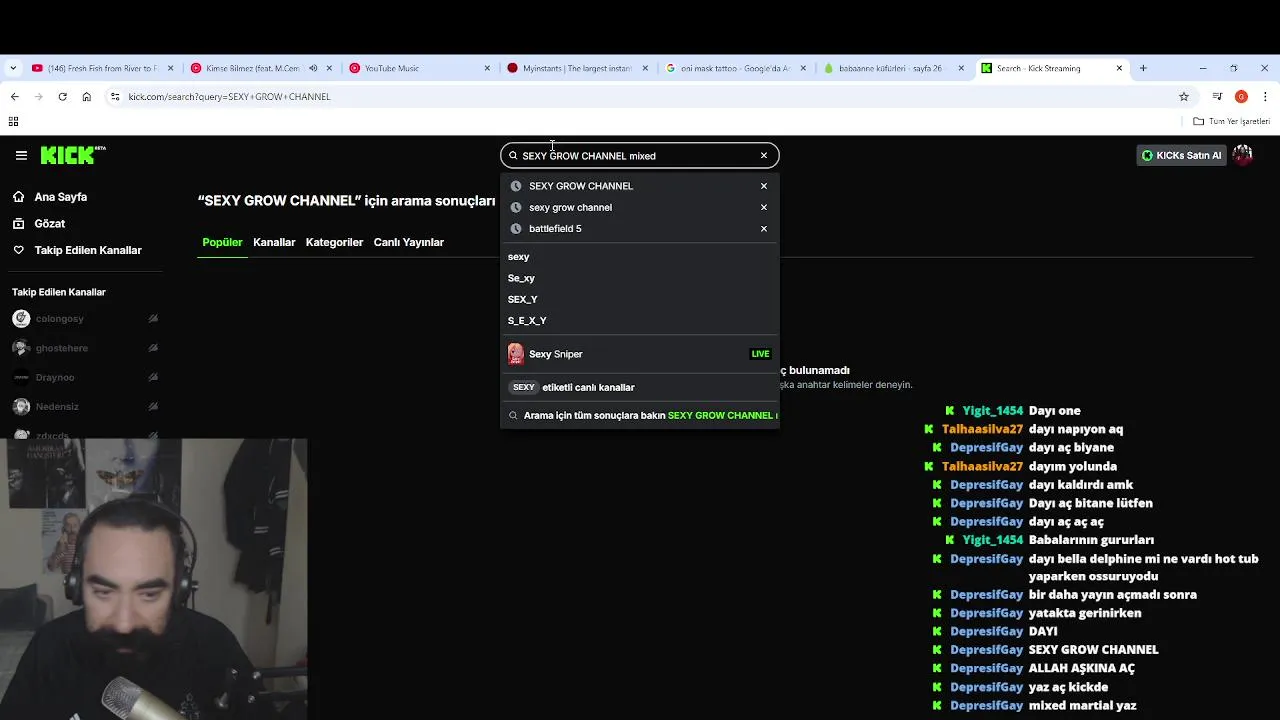The width and height of the screenshot is (1280, 720).
Task: Click the green KICK logo
Action: (x=73, y=155)
